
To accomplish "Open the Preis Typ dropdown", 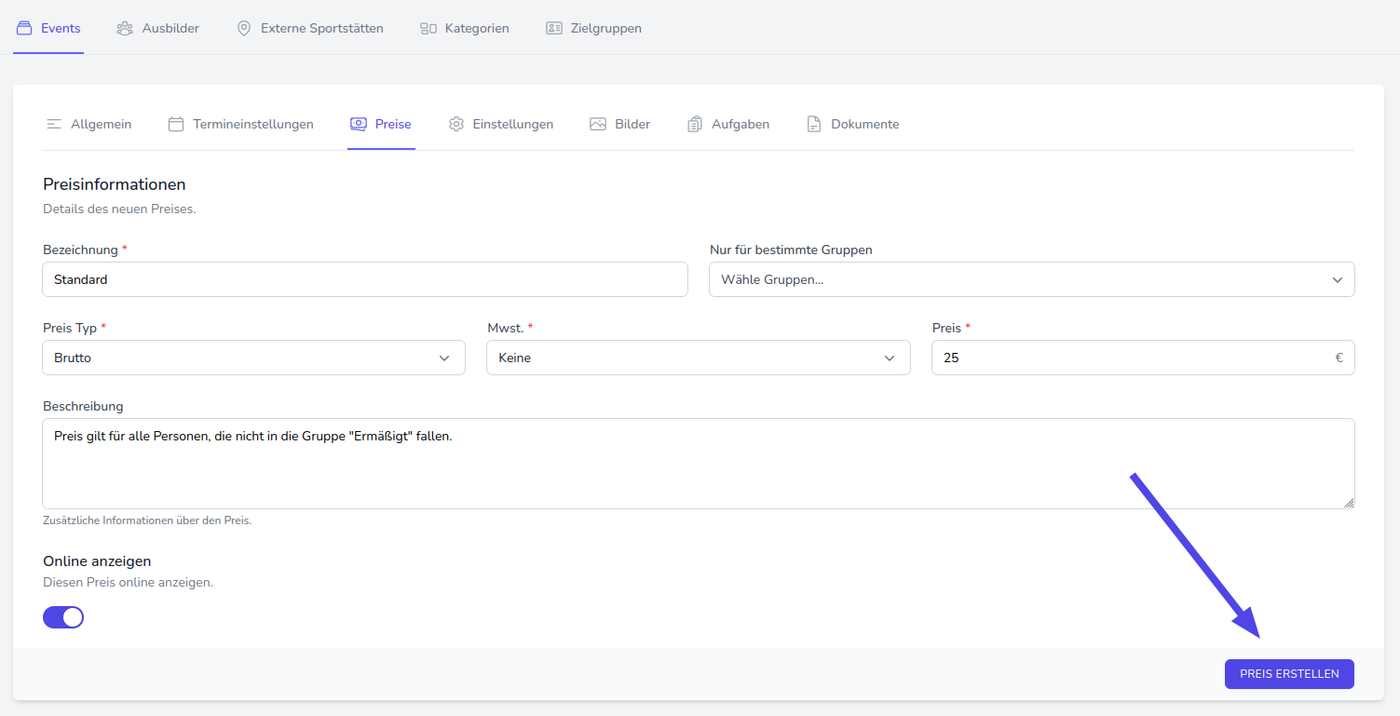I will [x=254, y=358].
